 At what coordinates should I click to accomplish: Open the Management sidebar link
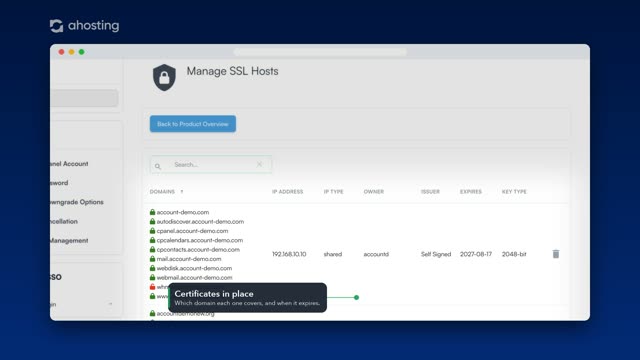point(69,240)
